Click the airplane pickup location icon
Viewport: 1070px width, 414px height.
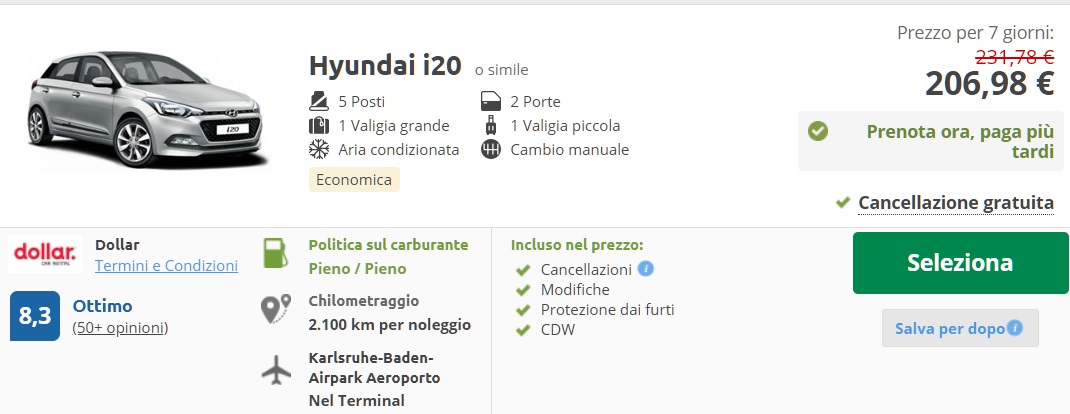click(276, 370)
